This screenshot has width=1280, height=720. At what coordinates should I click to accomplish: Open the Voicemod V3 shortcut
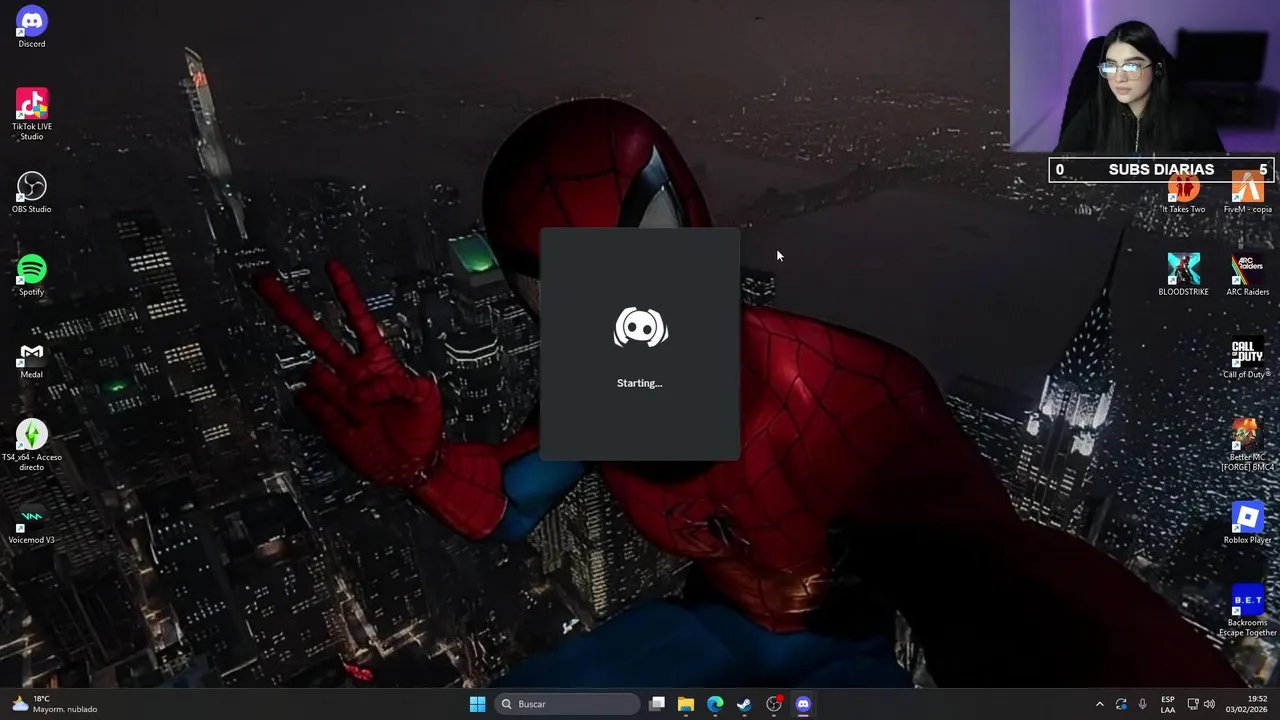(31, 524)
